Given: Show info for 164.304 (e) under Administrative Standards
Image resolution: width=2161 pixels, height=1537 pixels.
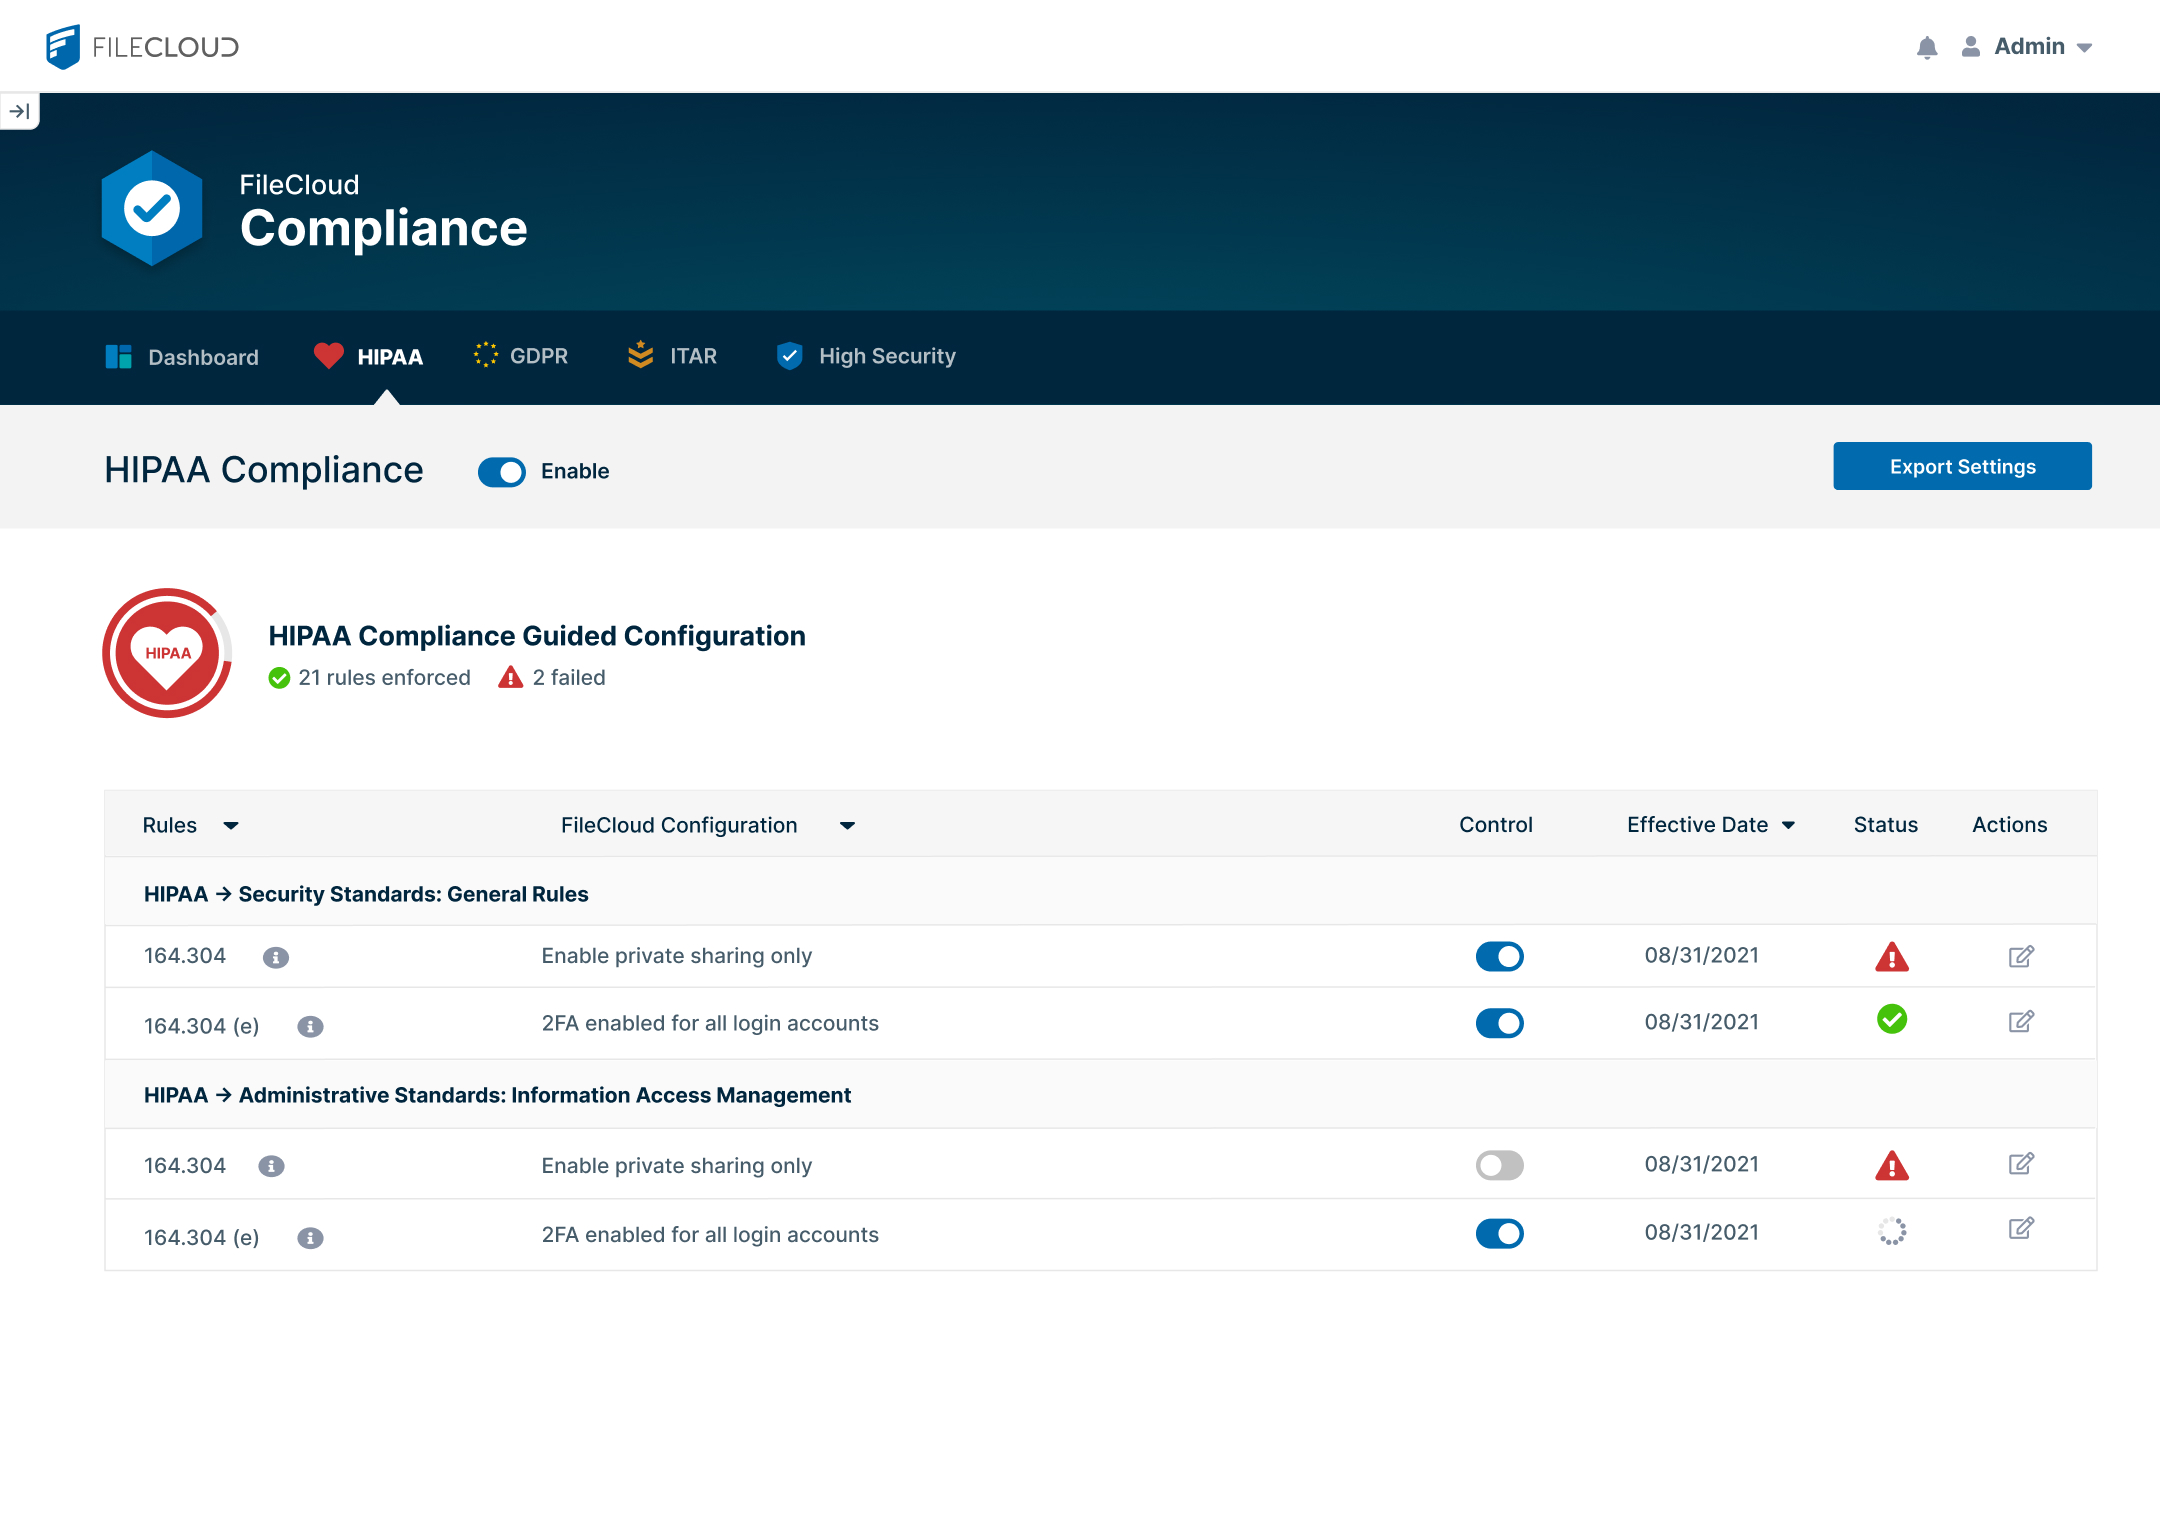Looking at the screenshot, I should click(310, 1238).
